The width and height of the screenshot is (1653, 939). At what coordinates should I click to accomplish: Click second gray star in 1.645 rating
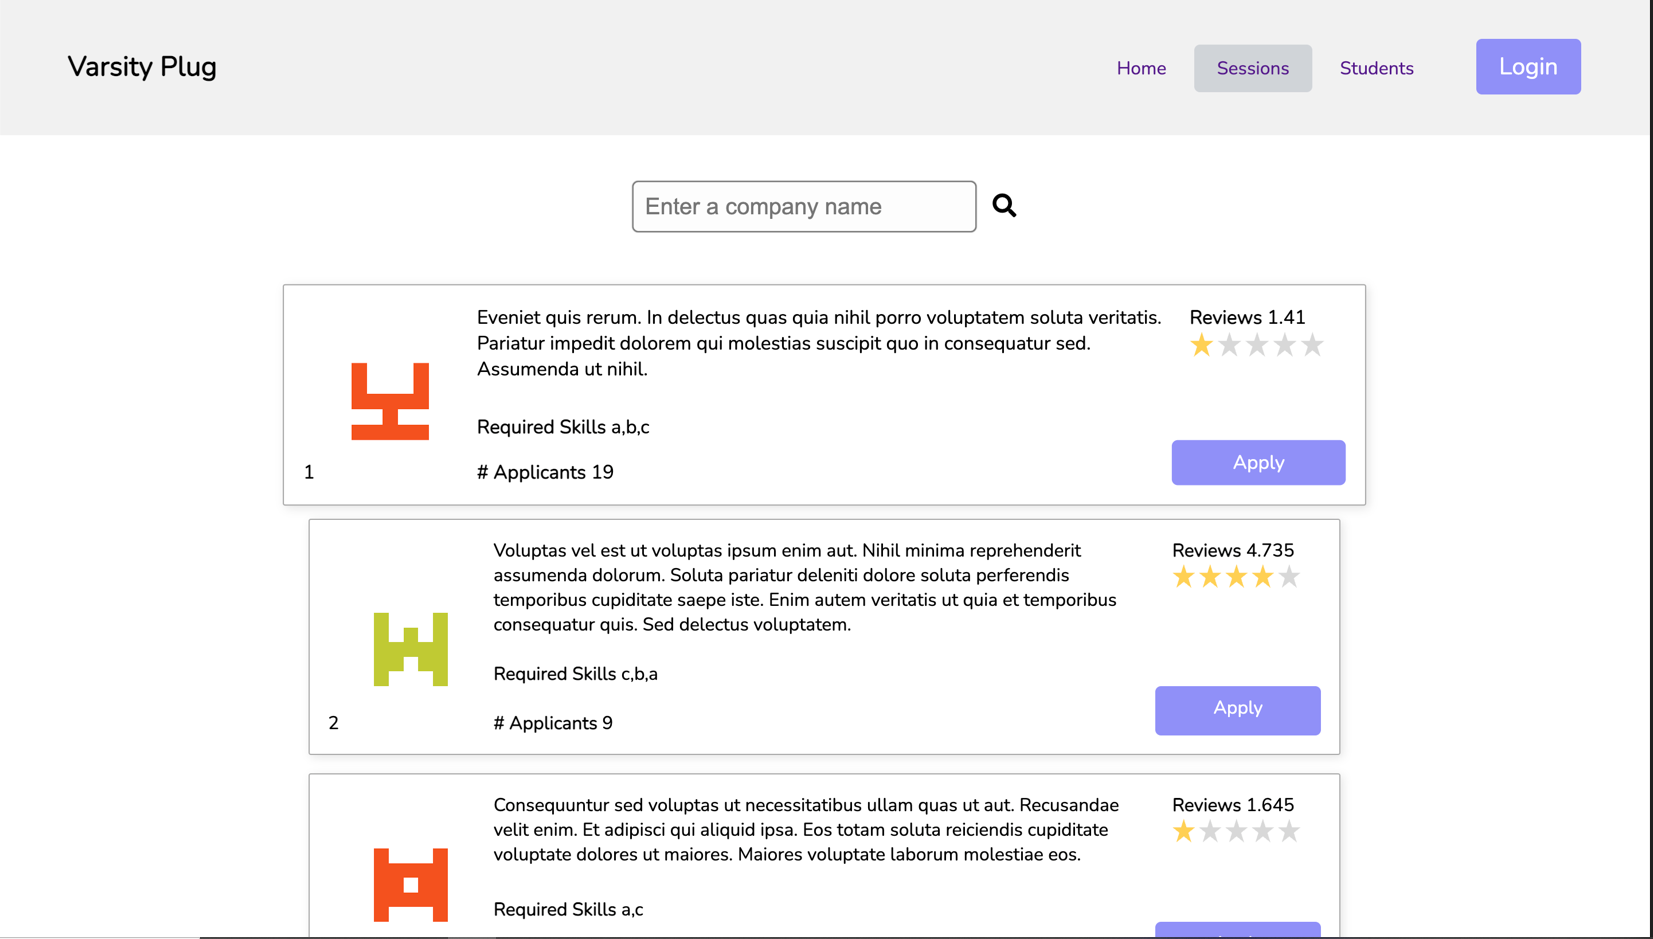click(x=1210, y=831)
